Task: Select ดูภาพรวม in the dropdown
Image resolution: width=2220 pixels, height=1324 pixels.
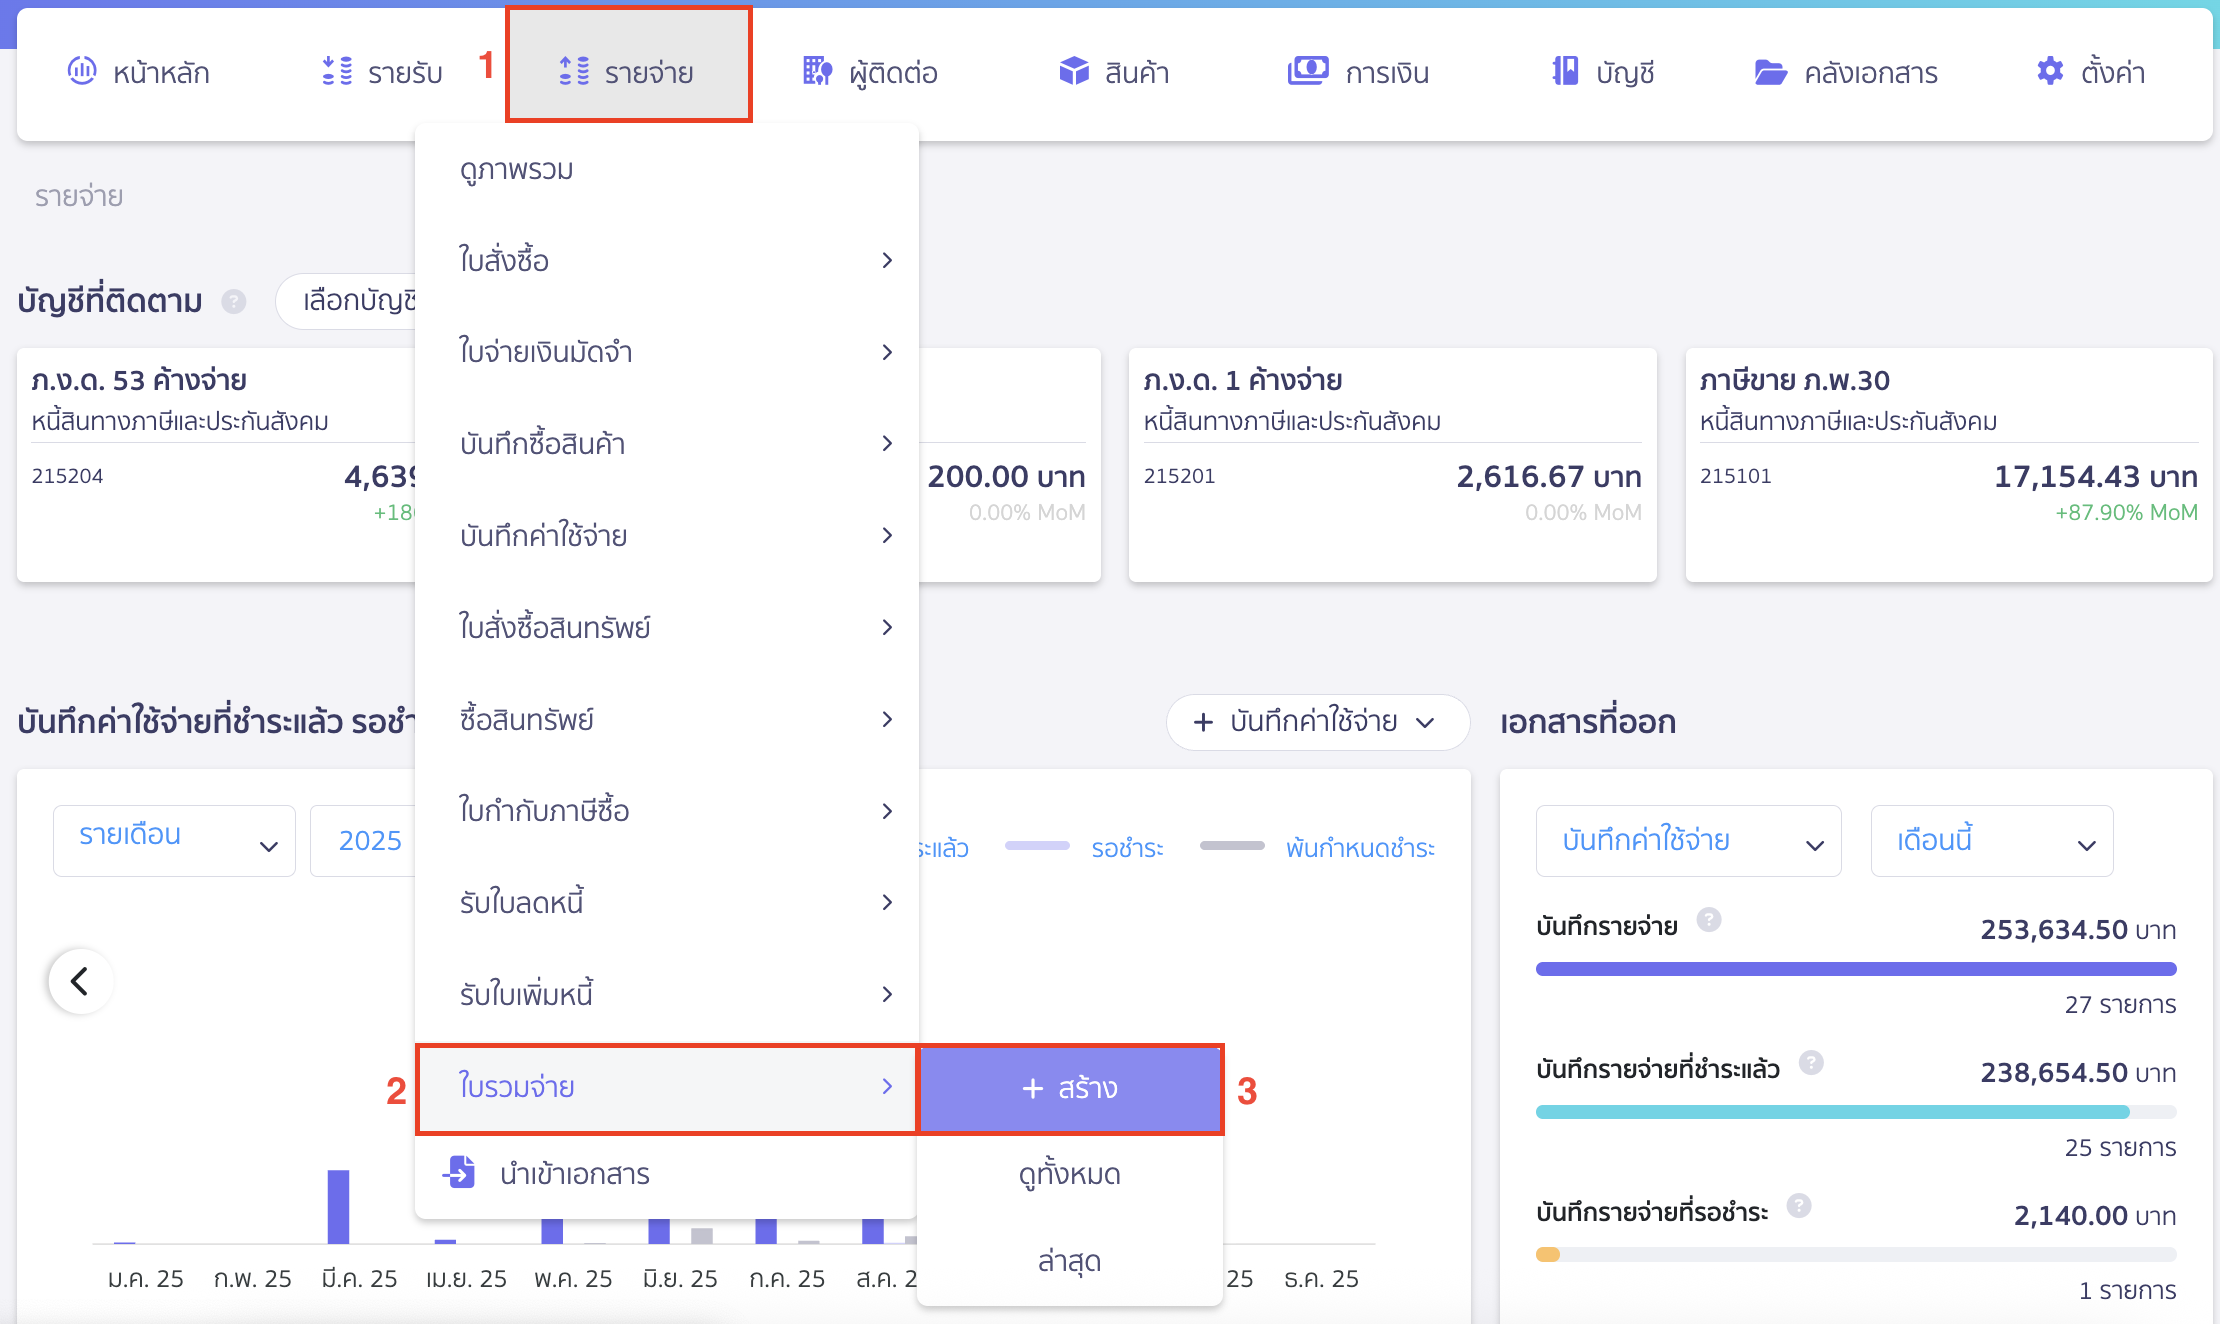Action: [667, 170]
